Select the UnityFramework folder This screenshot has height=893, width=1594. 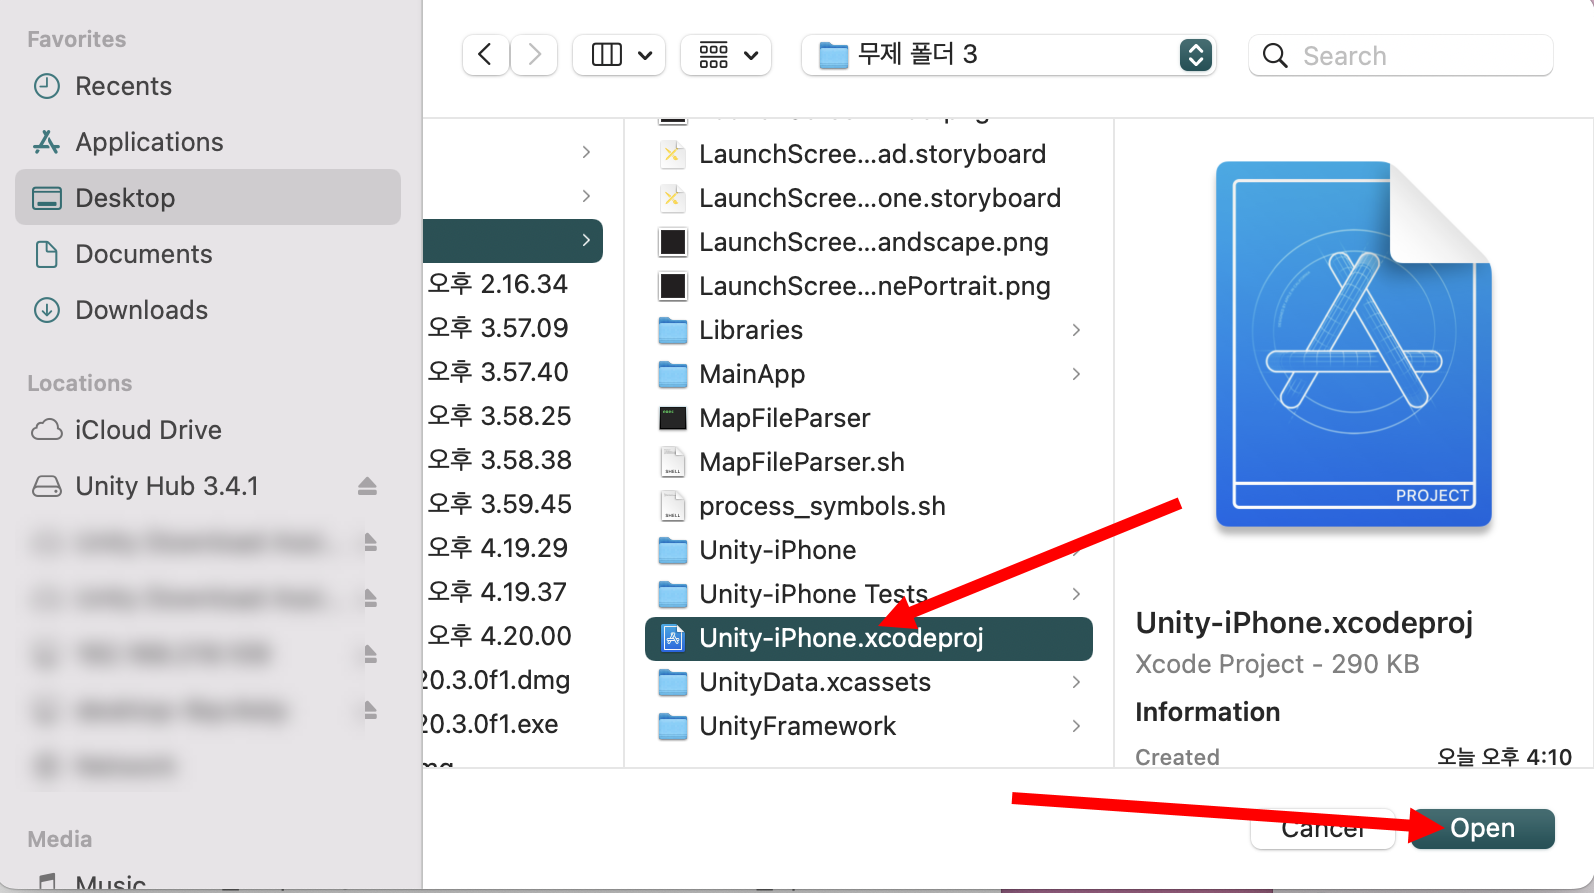point(869,726)
